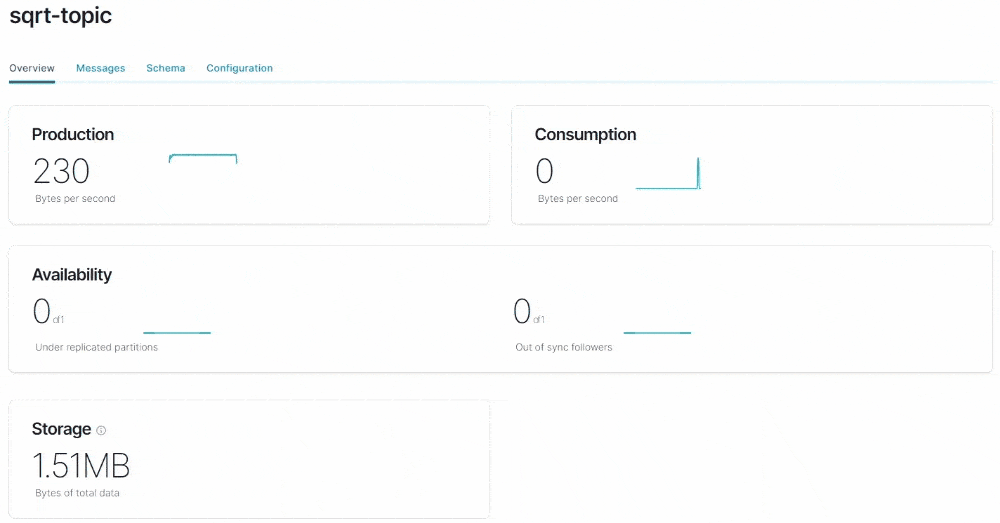
Task: Click the Storage info icon
Action: coord(101,431)
